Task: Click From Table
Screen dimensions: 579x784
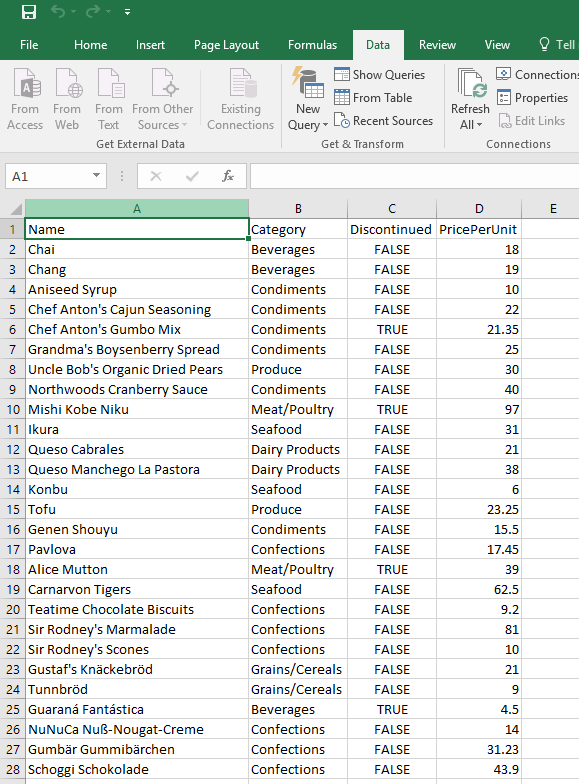Action: point(373,98)
